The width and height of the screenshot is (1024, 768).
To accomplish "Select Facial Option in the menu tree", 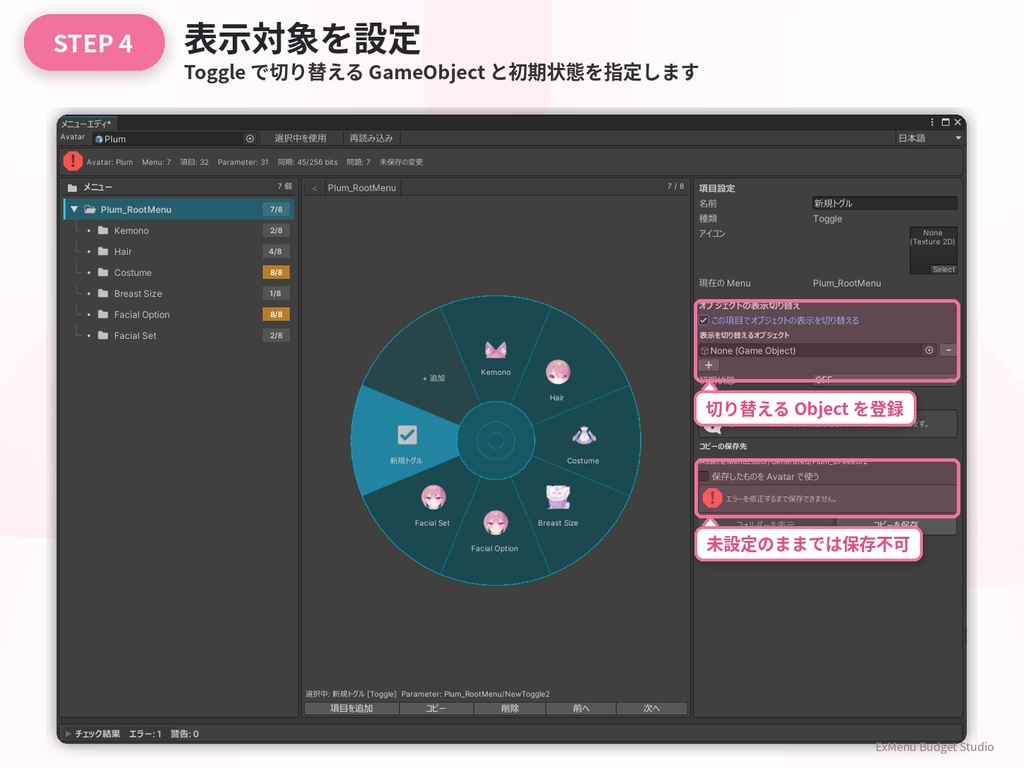I will click(x=142, y=314).
